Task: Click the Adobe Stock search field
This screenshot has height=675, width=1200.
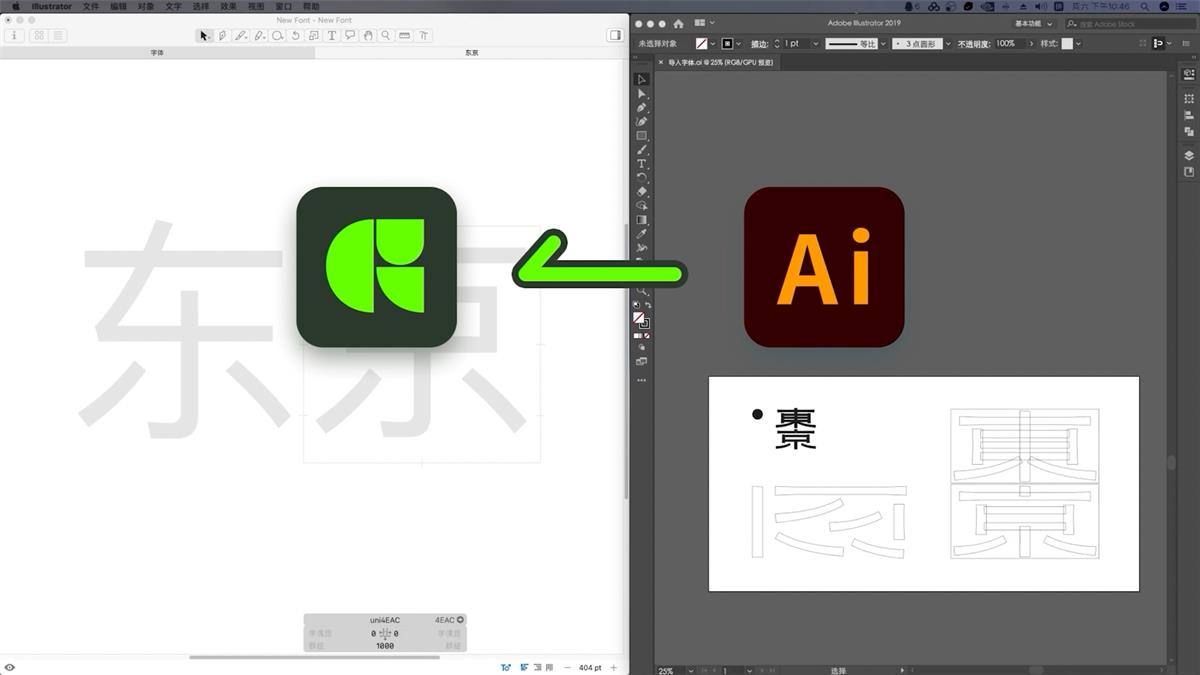Action: [x=1130, y=23]
